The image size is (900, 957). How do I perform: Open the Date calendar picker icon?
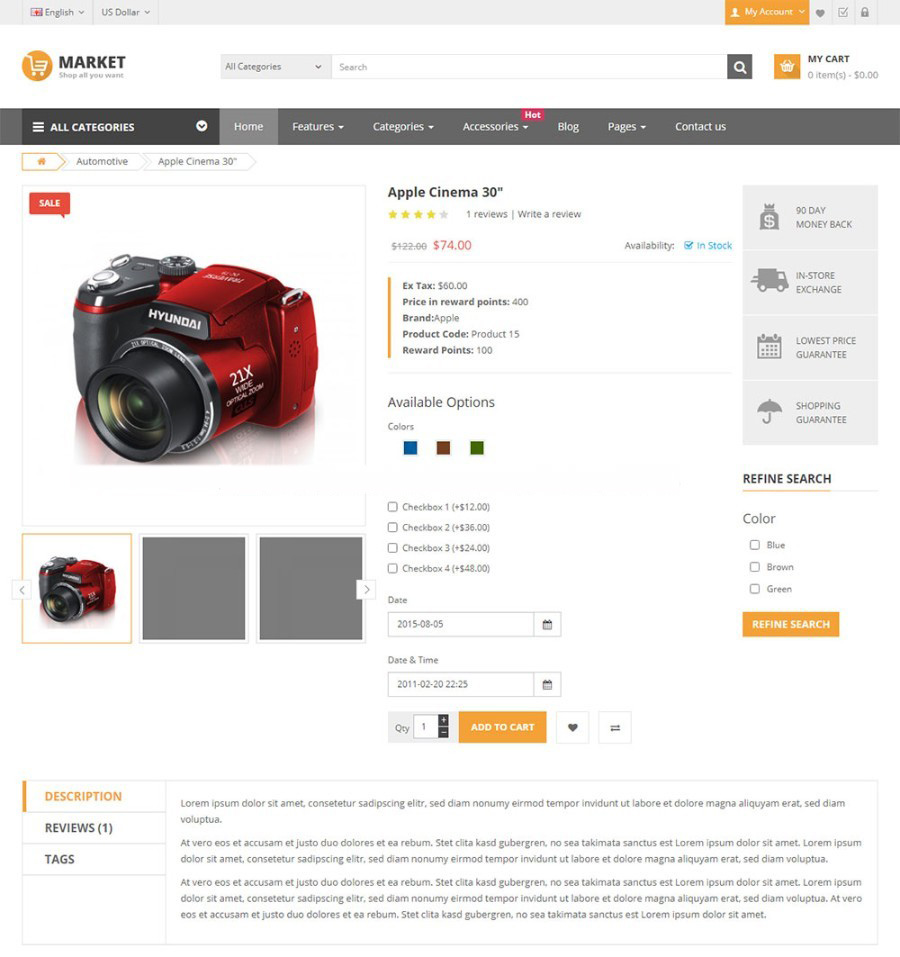click(x=547, y=624)
